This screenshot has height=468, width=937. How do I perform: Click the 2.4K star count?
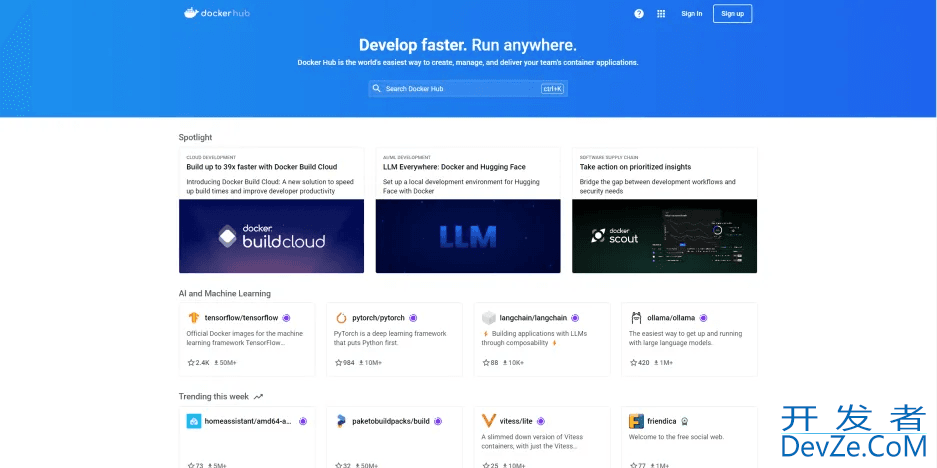click(x=203, y=362)
